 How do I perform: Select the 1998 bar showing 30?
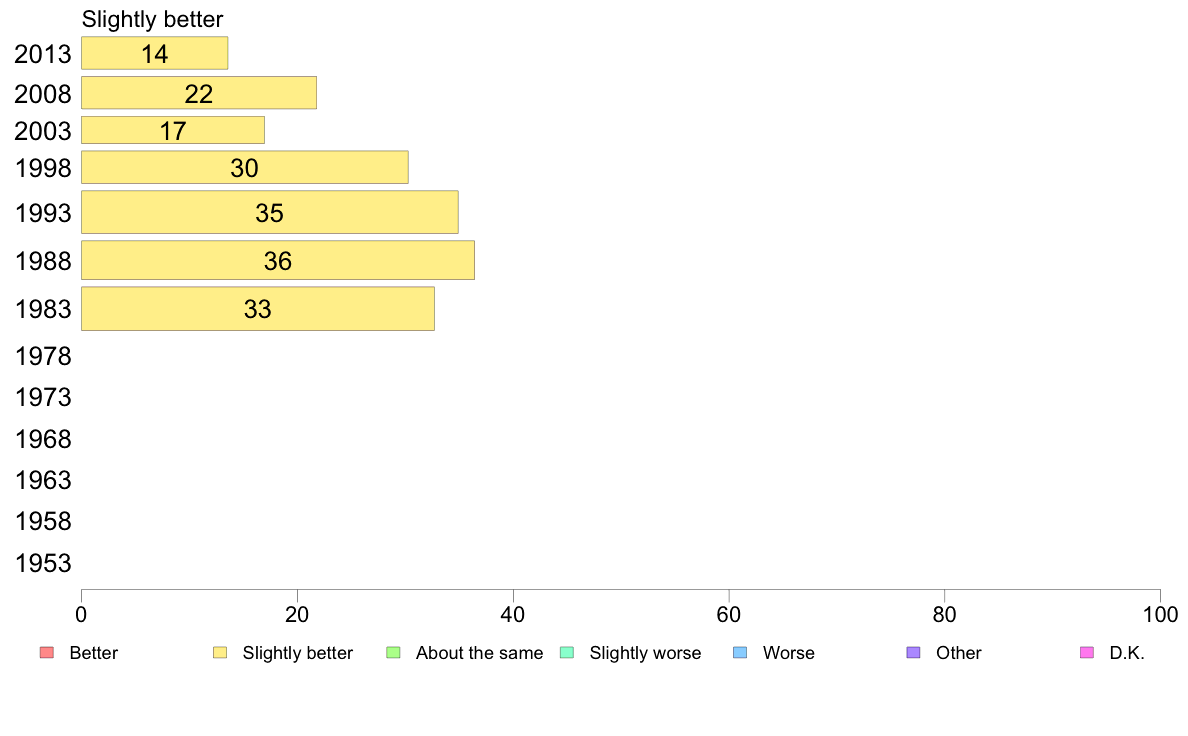245,168
